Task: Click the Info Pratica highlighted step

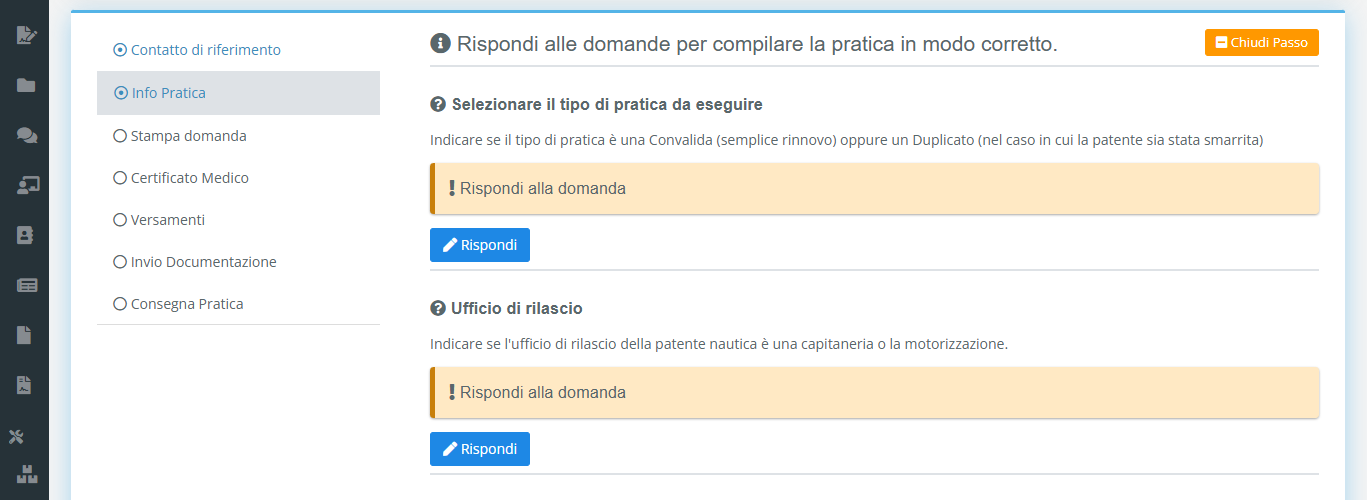Action: pyautogui.click(x=238, y=93)
